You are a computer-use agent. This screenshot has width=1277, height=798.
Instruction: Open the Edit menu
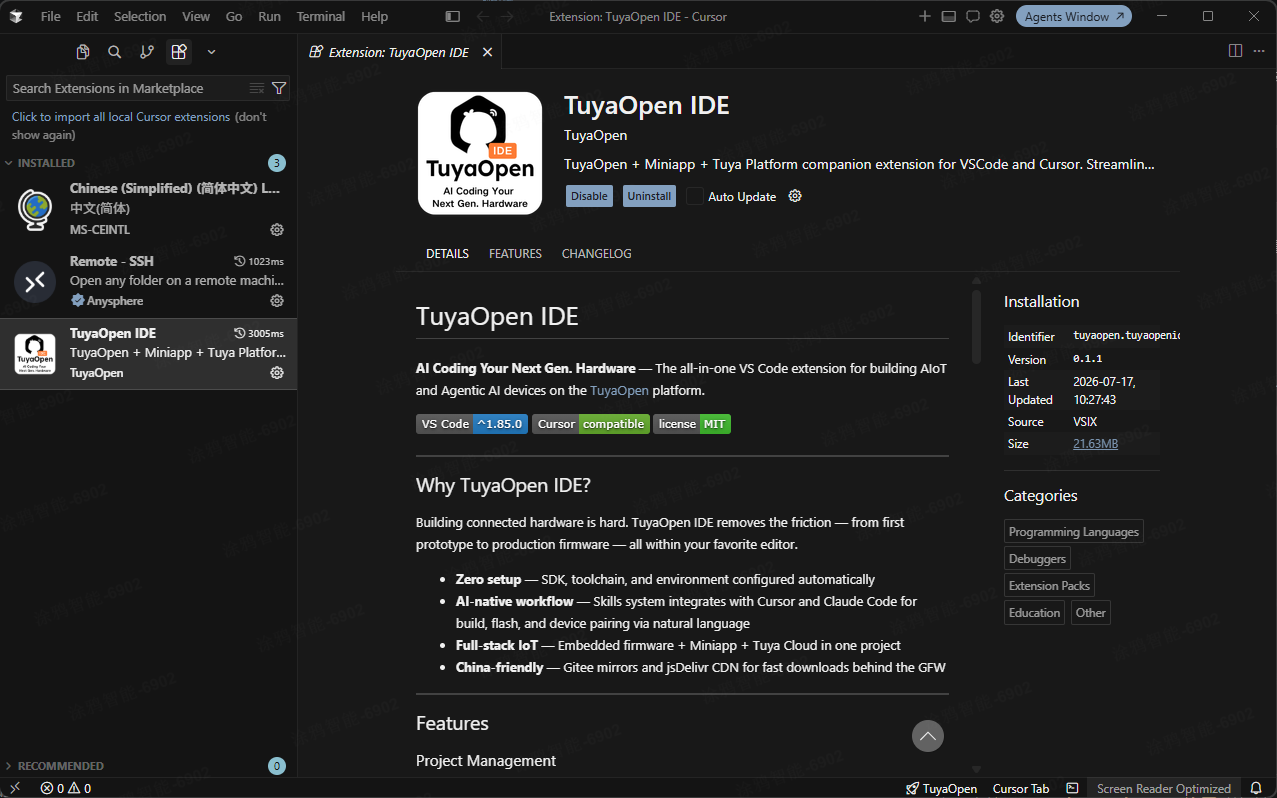click(x=87, y=16)
